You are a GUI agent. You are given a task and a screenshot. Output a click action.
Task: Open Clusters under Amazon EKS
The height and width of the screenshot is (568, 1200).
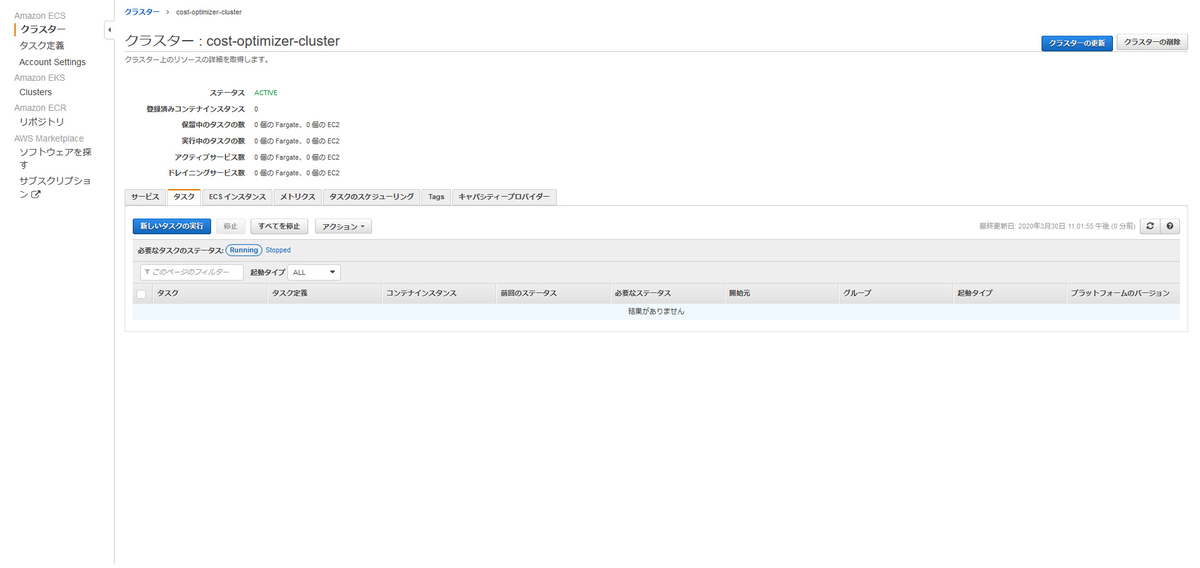tap(36, 92)
